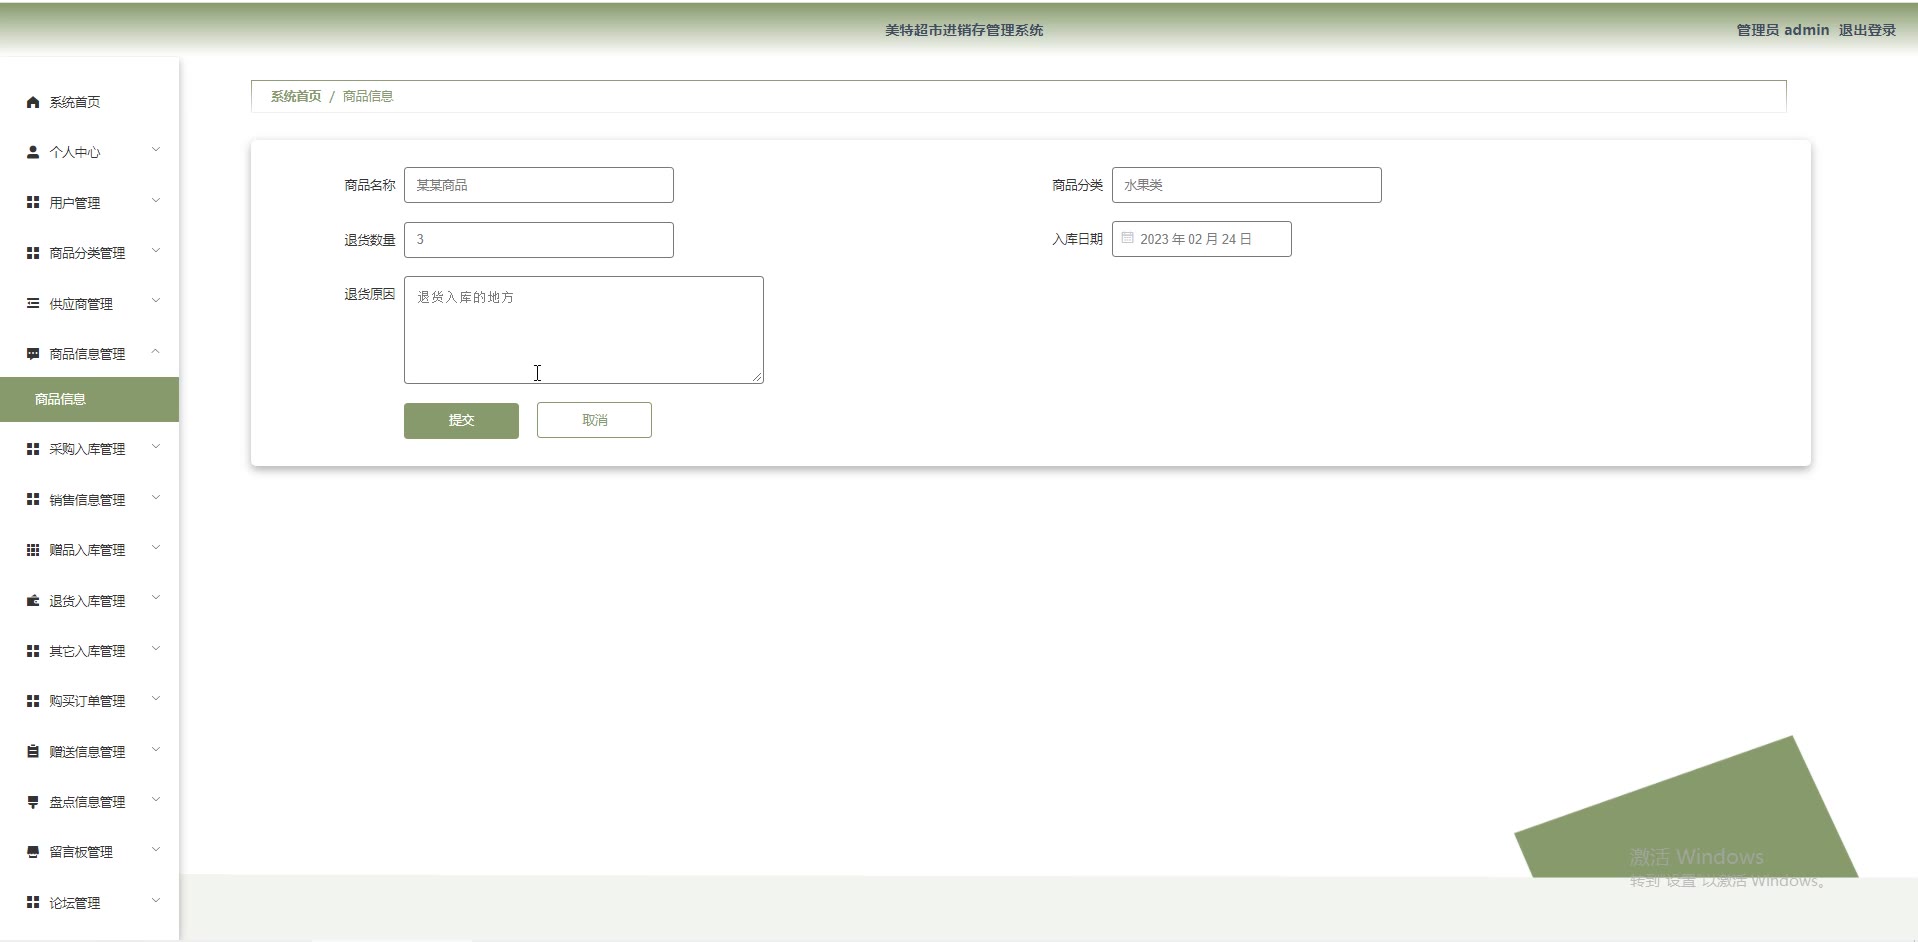
Task: Focus the 退货数量 input field
Action: (x=539, y=240)
